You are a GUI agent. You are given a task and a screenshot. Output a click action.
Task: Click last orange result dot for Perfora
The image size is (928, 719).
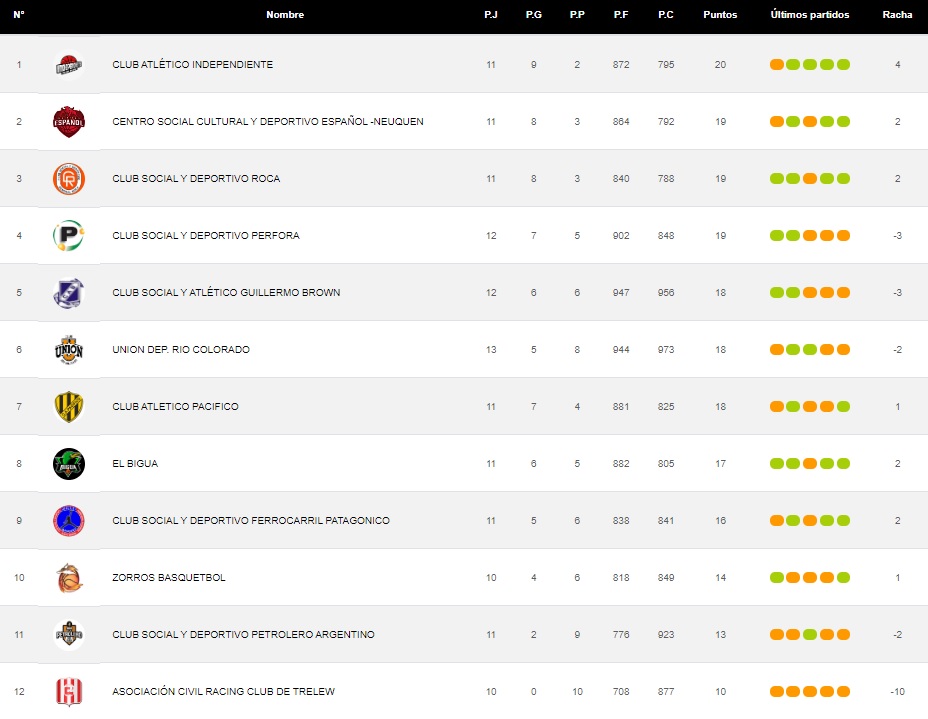tap(843, 236)
